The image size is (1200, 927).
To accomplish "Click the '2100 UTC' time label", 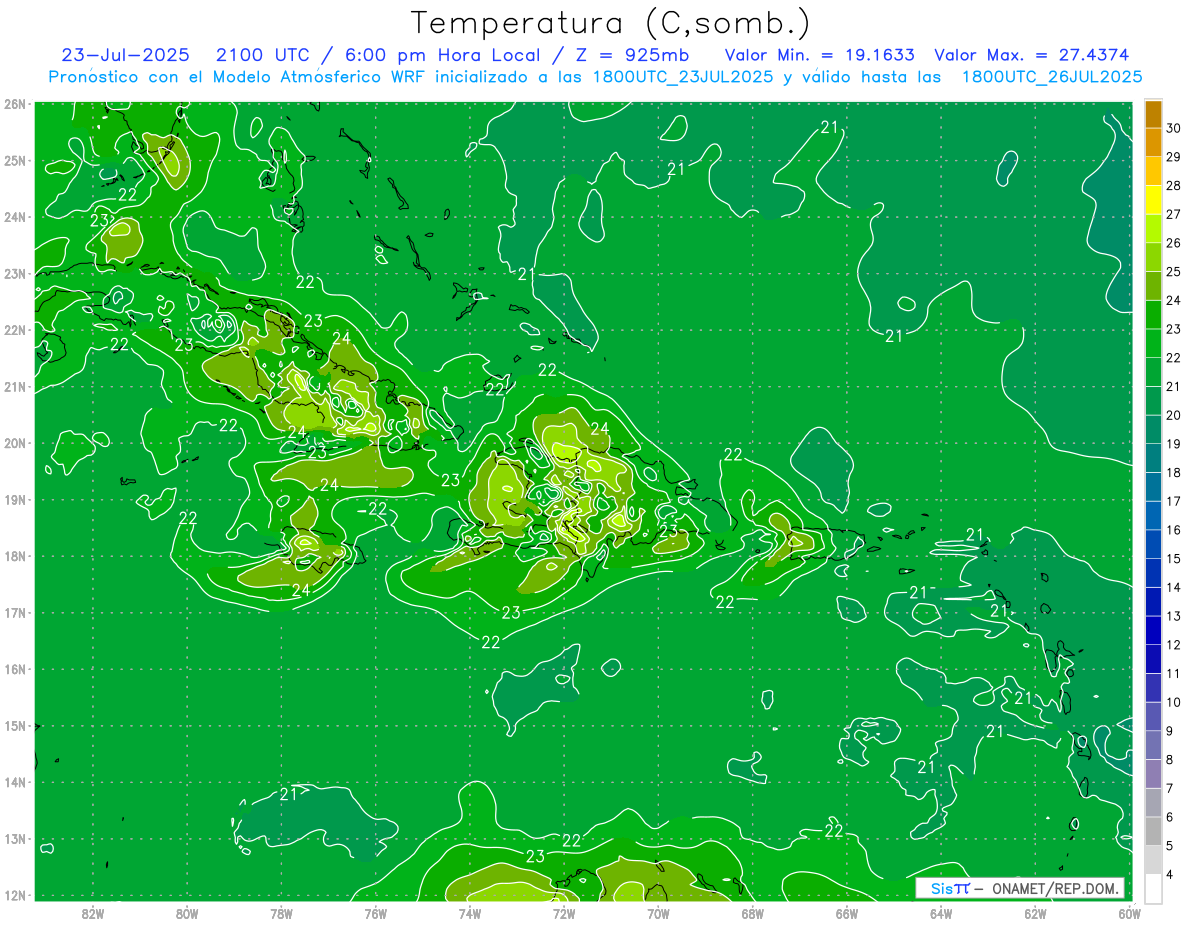I will coord(263,55).
